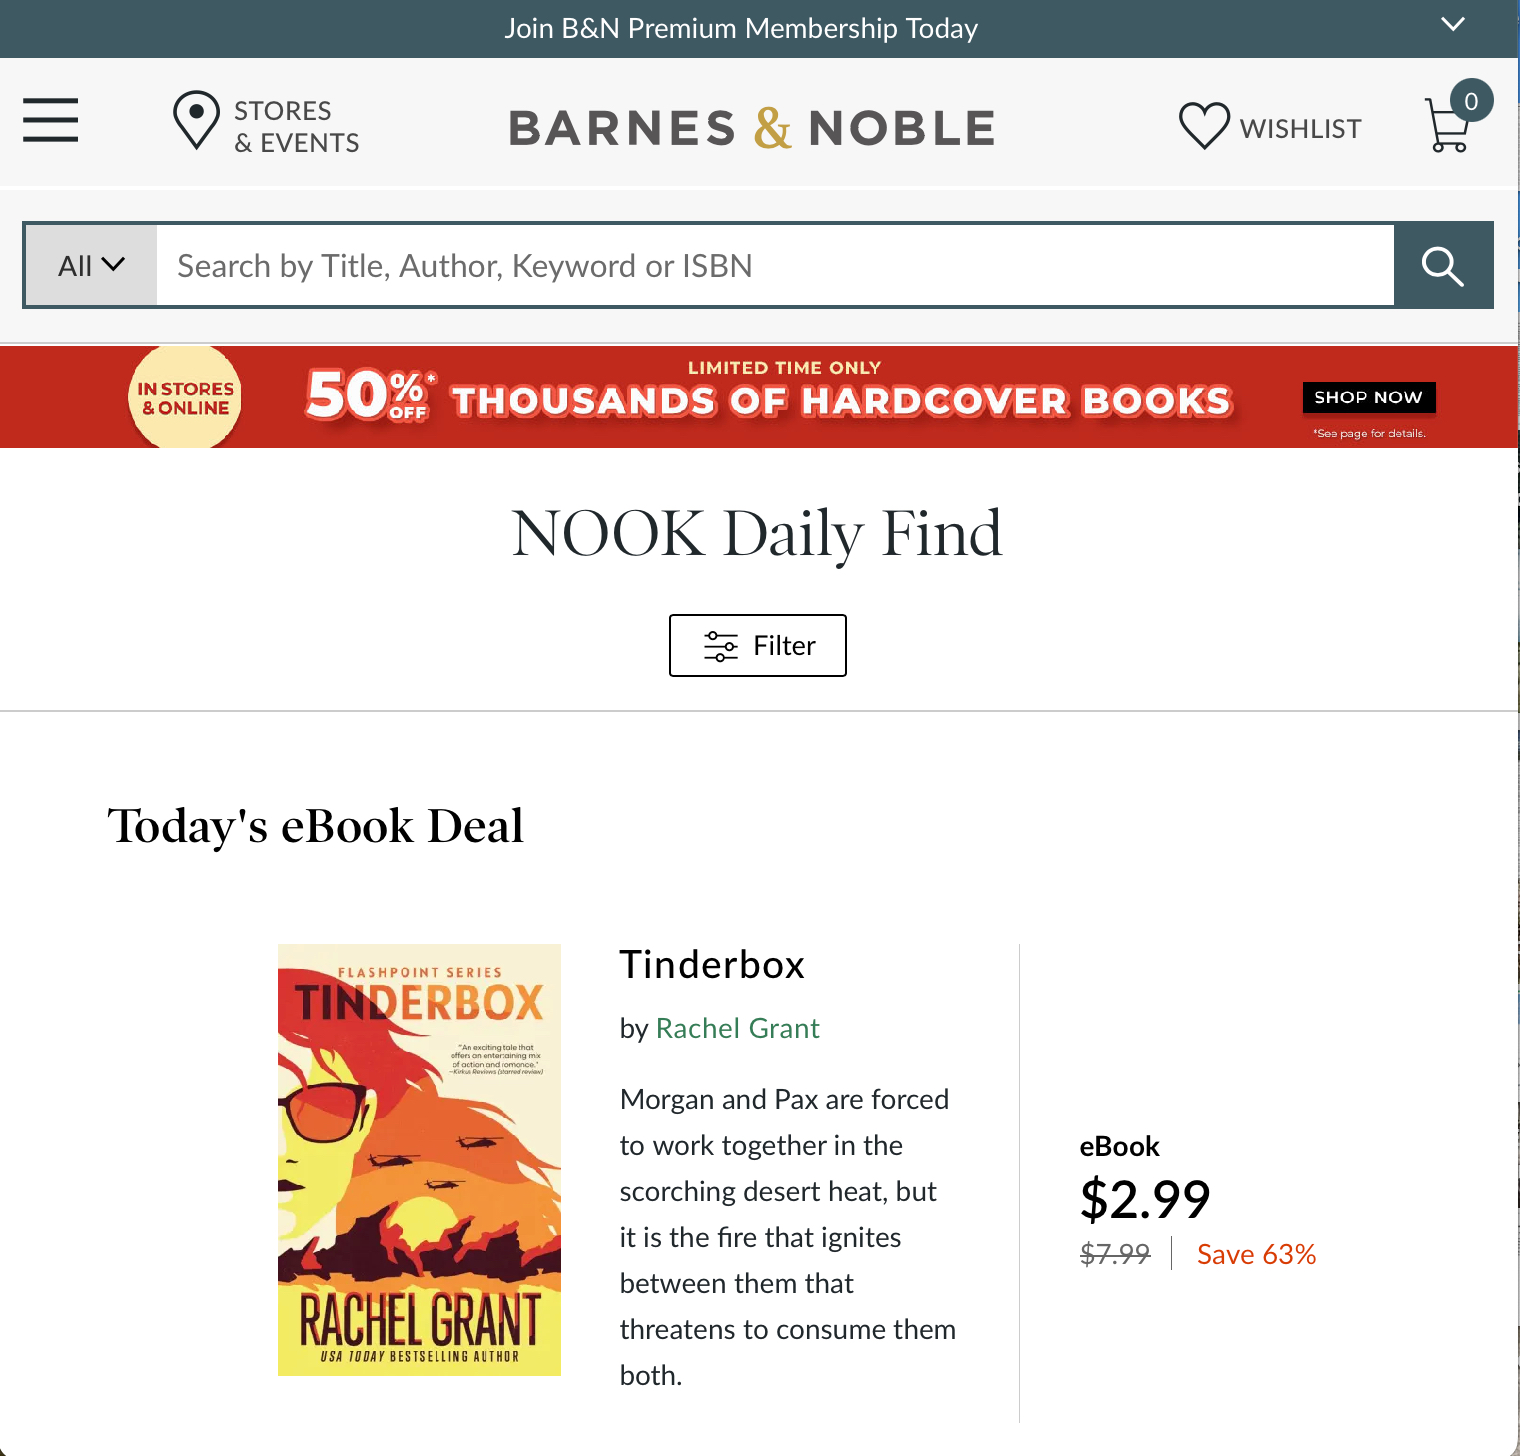
Task: Click the wishlist heart icon
Action: pos(1204,127)
